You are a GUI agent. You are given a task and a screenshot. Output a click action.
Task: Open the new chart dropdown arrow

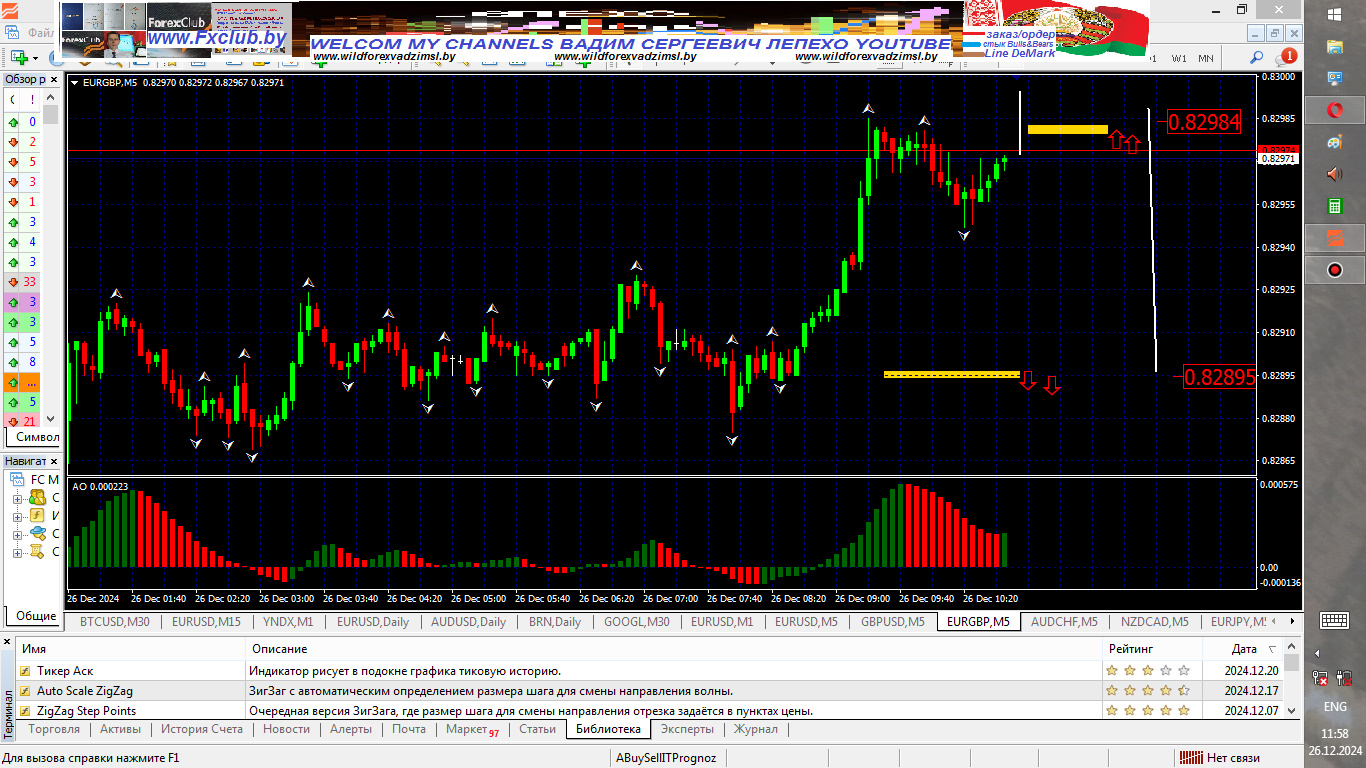point(35,58)
